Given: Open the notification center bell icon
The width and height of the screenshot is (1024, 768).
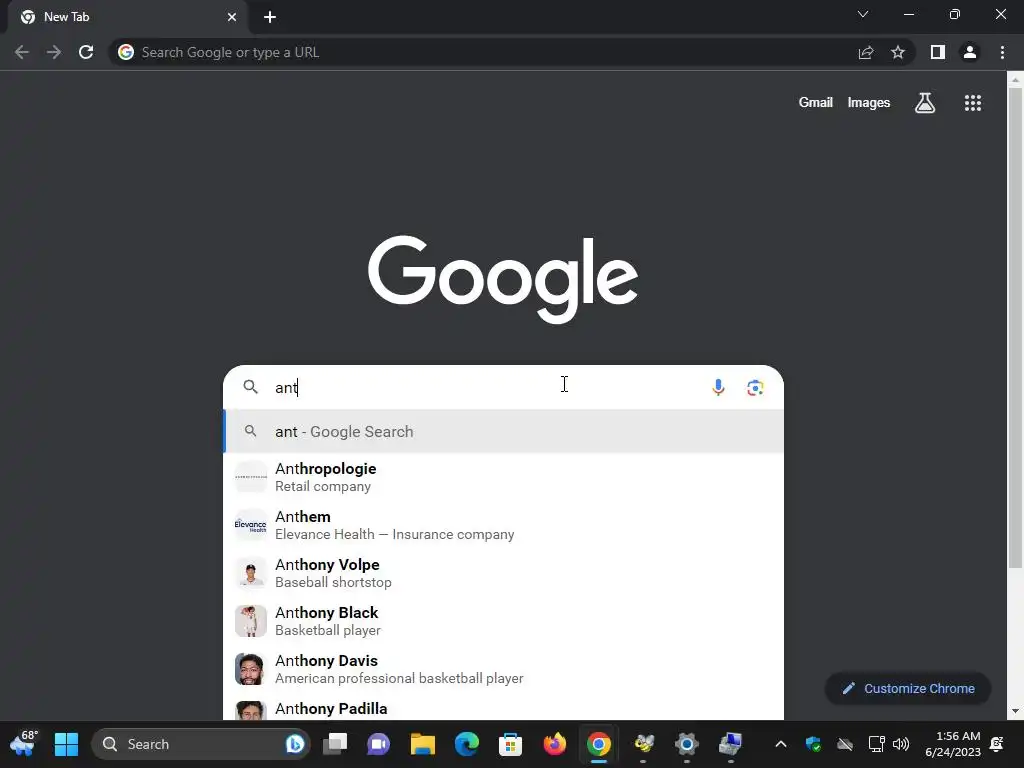Looking at the screenshot, I should click(x=997, y=744).
